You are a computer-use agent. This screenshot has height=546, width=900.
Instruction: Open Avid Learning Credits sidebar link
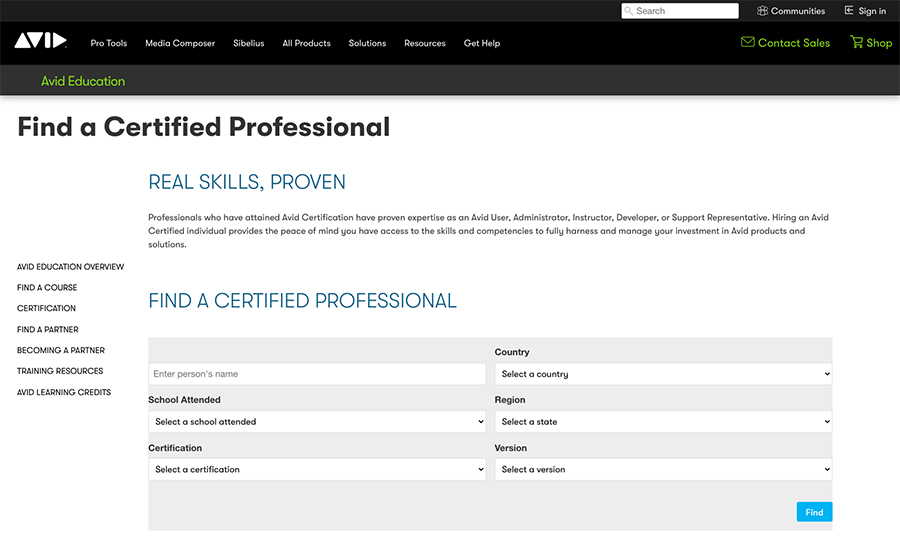(64, 392)
